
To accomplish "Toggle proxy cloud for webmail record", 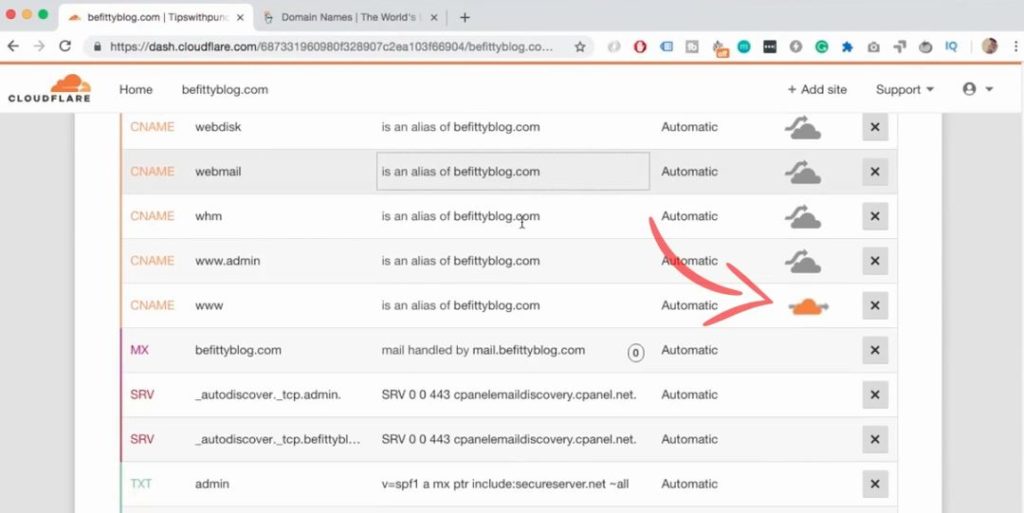I will click(x=803, y=172).
